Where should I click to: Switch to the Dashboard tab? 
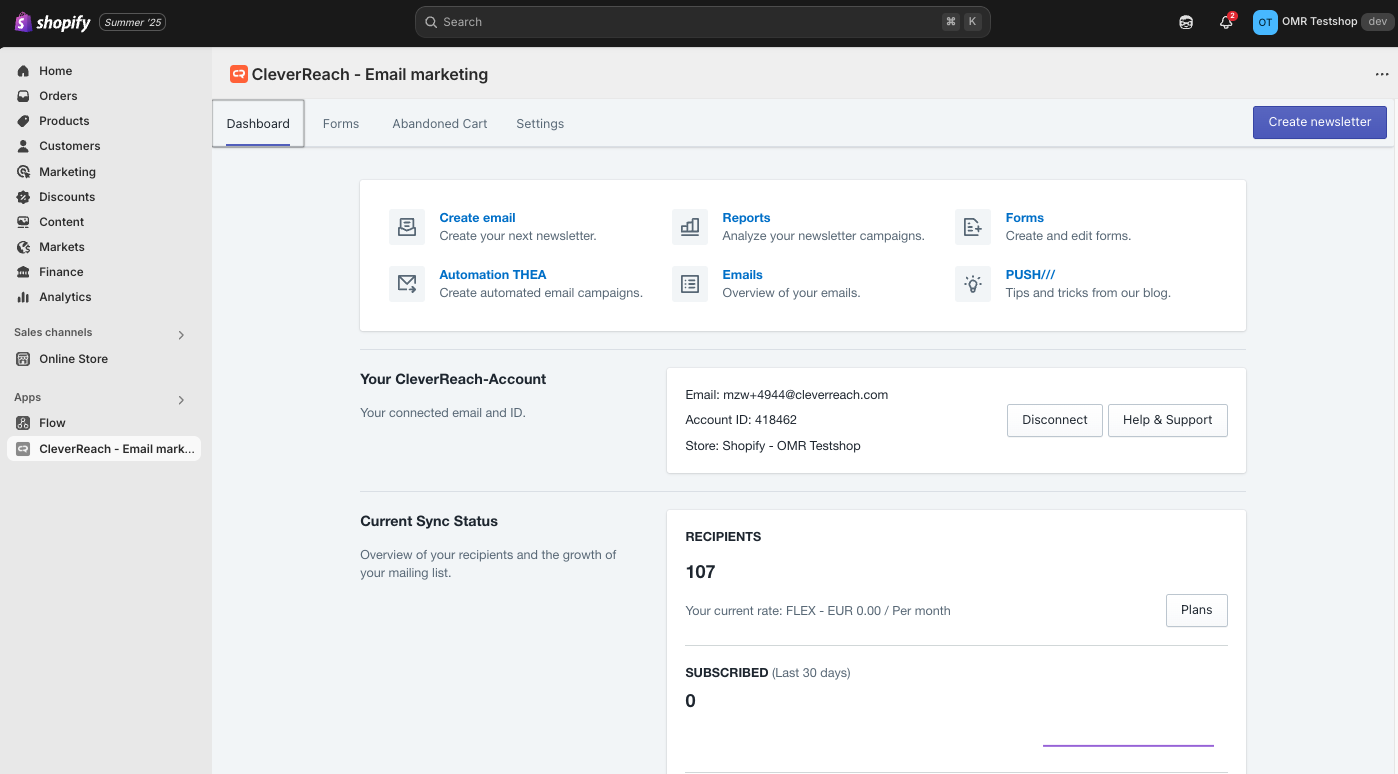point(258,124)
